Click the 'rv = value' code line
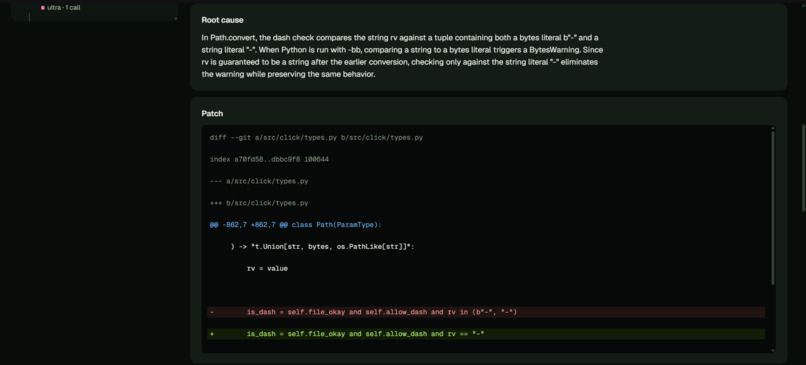Viewport: 806px width, 365px height. pyautogui.click(x=267, y=268)
